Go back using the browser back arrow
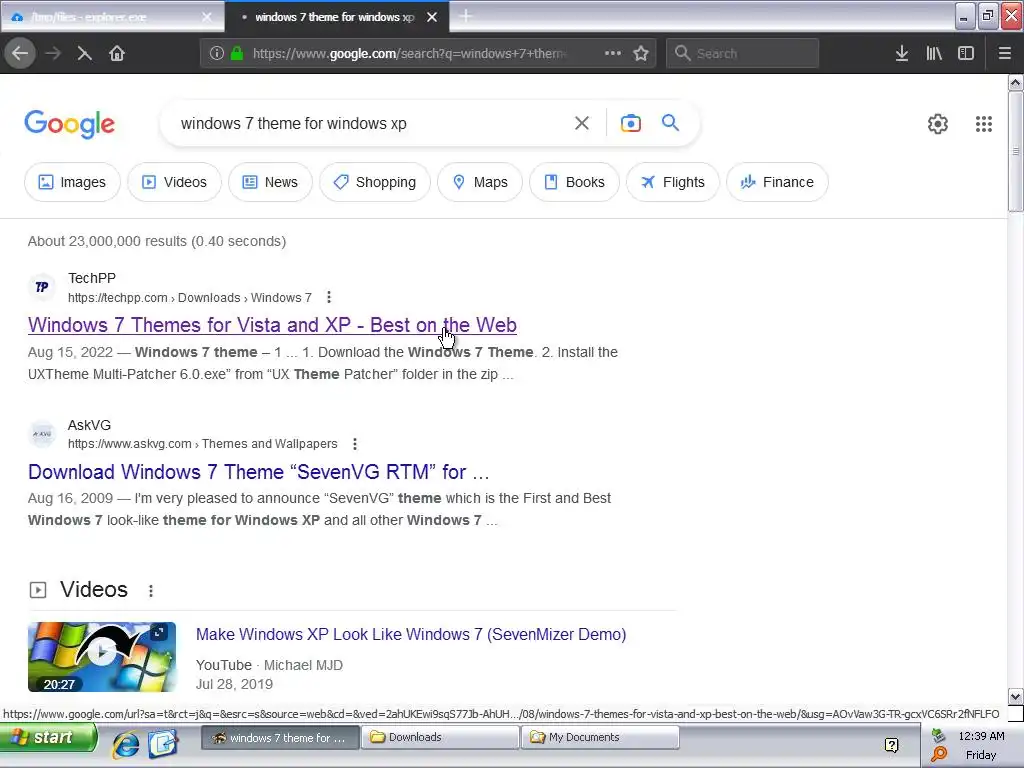 (20, 54)
